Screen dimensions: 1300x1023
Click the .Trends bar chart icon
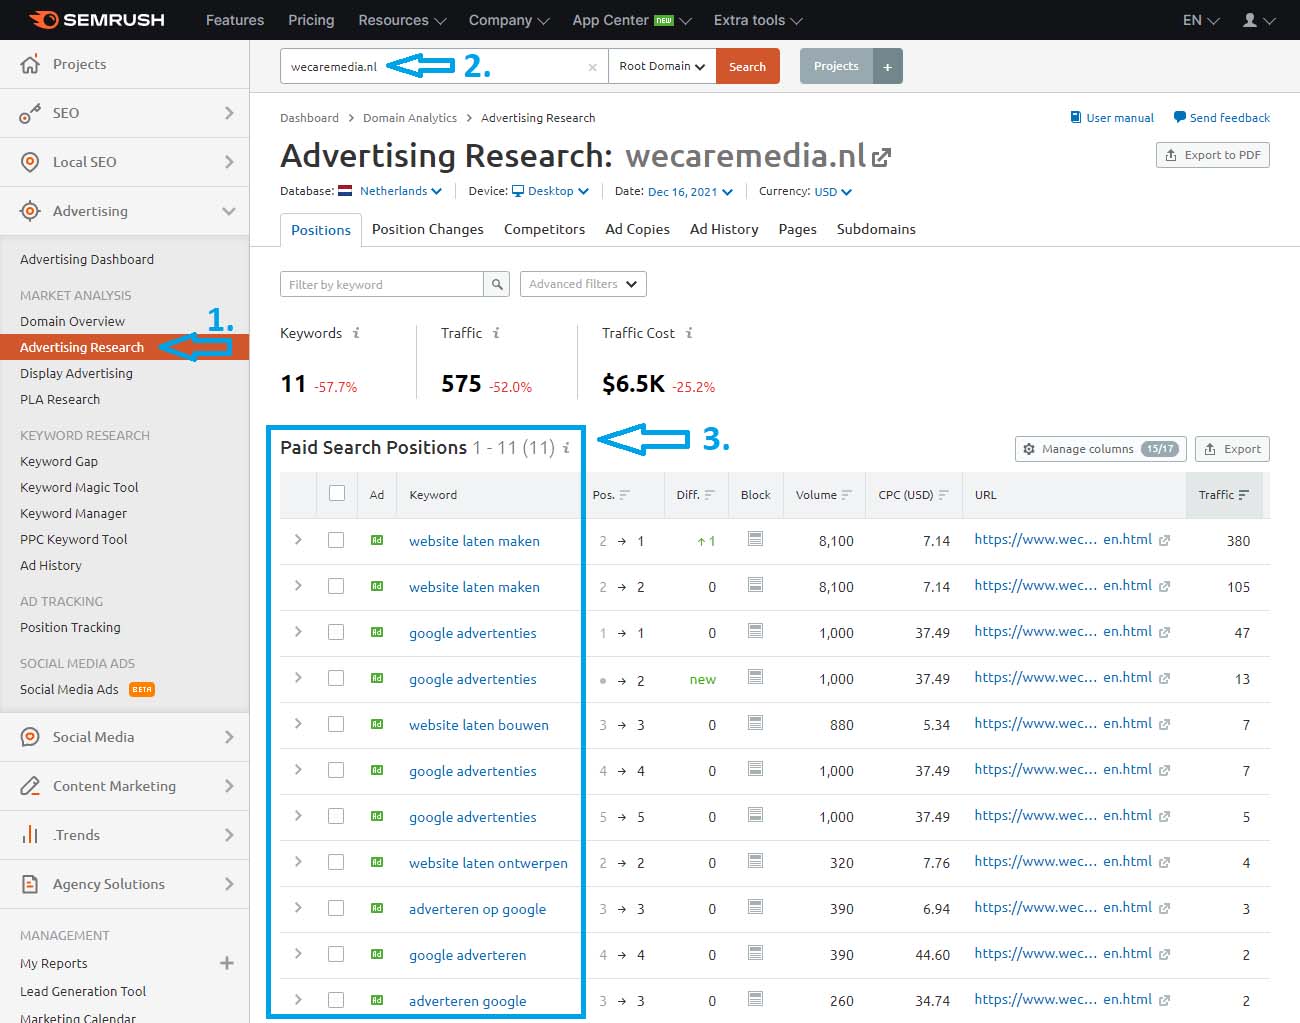[x=30, y=835]
